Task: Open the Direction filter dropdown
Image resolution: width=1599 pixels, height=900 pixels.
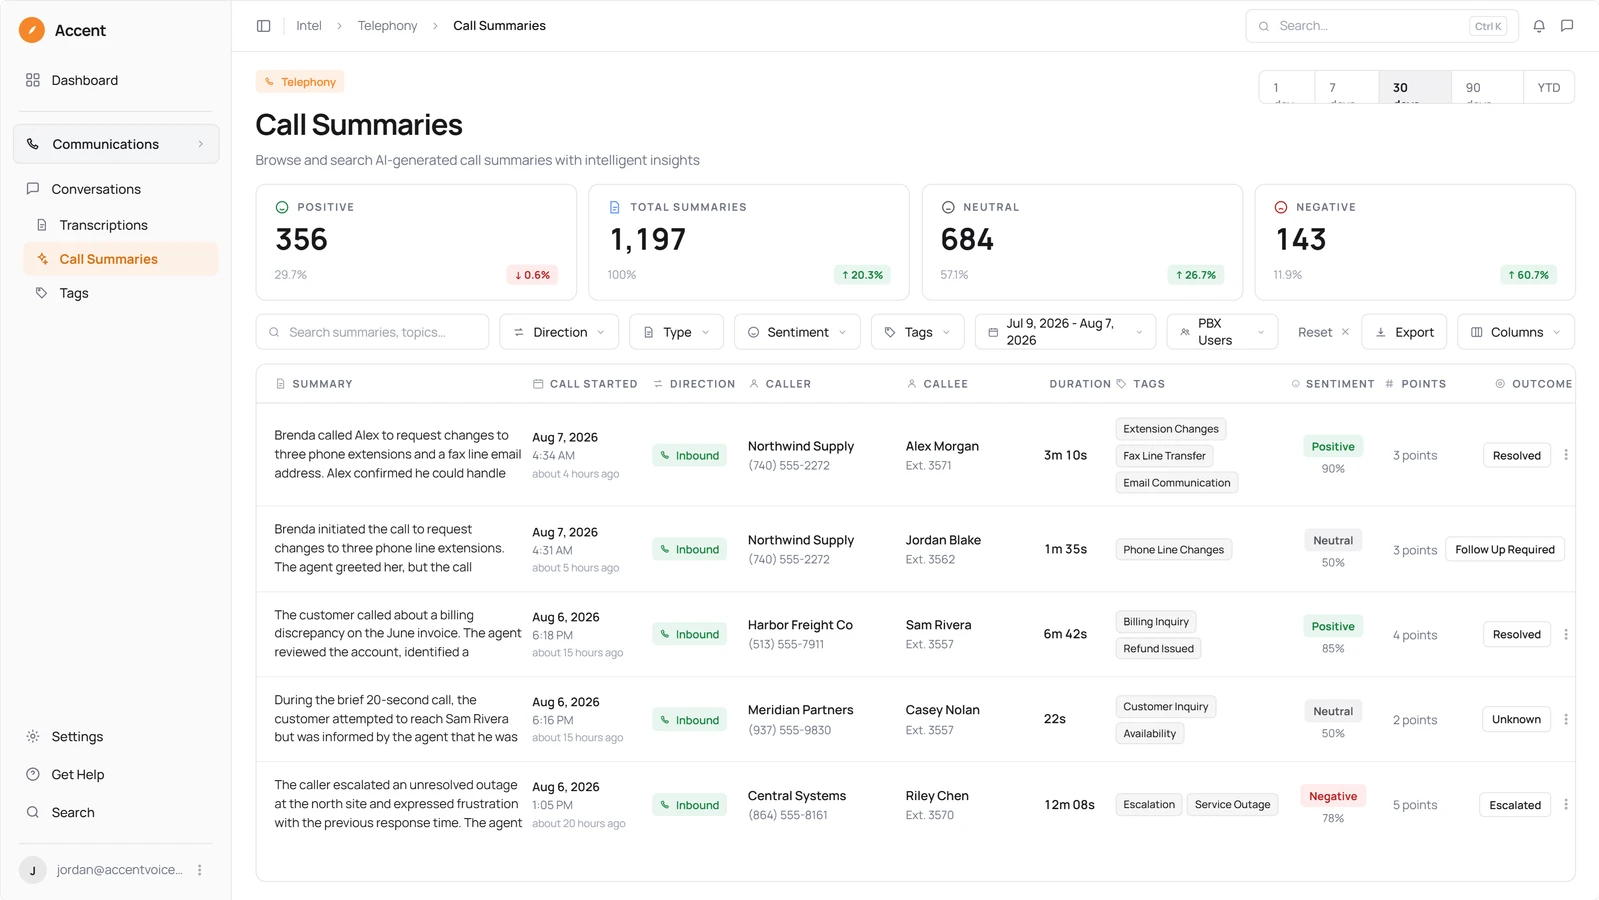Action: (559, 332)
